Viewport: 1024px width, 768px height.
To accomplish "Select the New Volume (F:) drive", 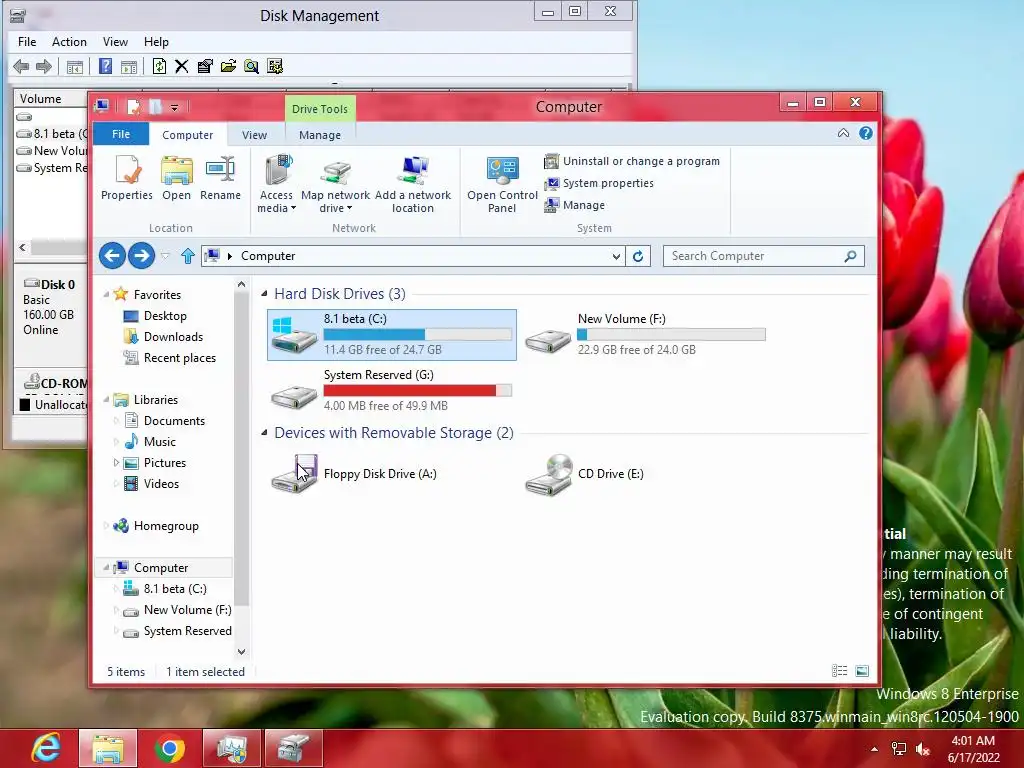I will (645, 334).
